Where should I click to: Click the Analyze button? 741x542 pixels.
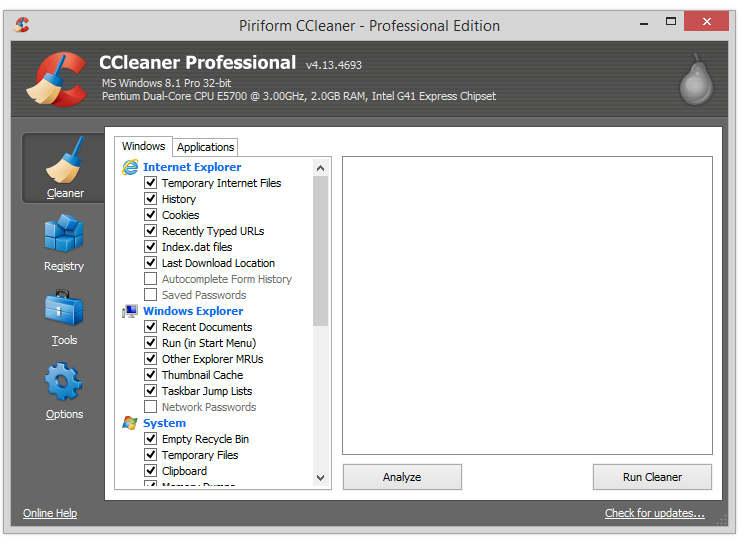click(402, 477)
